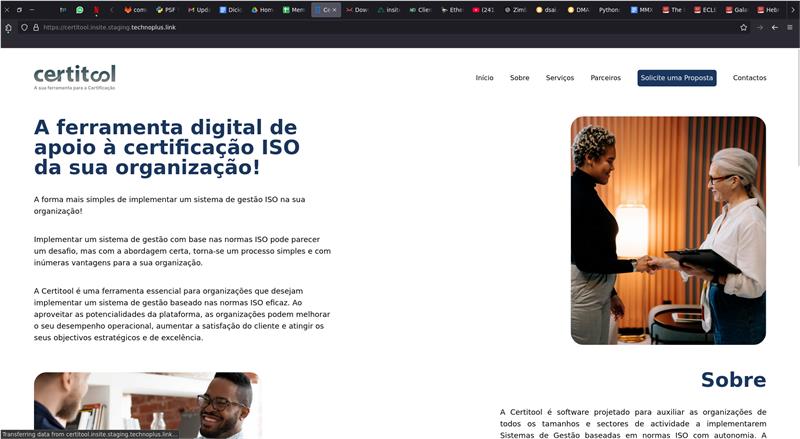The width and height of the screenshot is (800, 439).
Task: Go to Sobre in the navigation menu
Action: click(519, 78)
